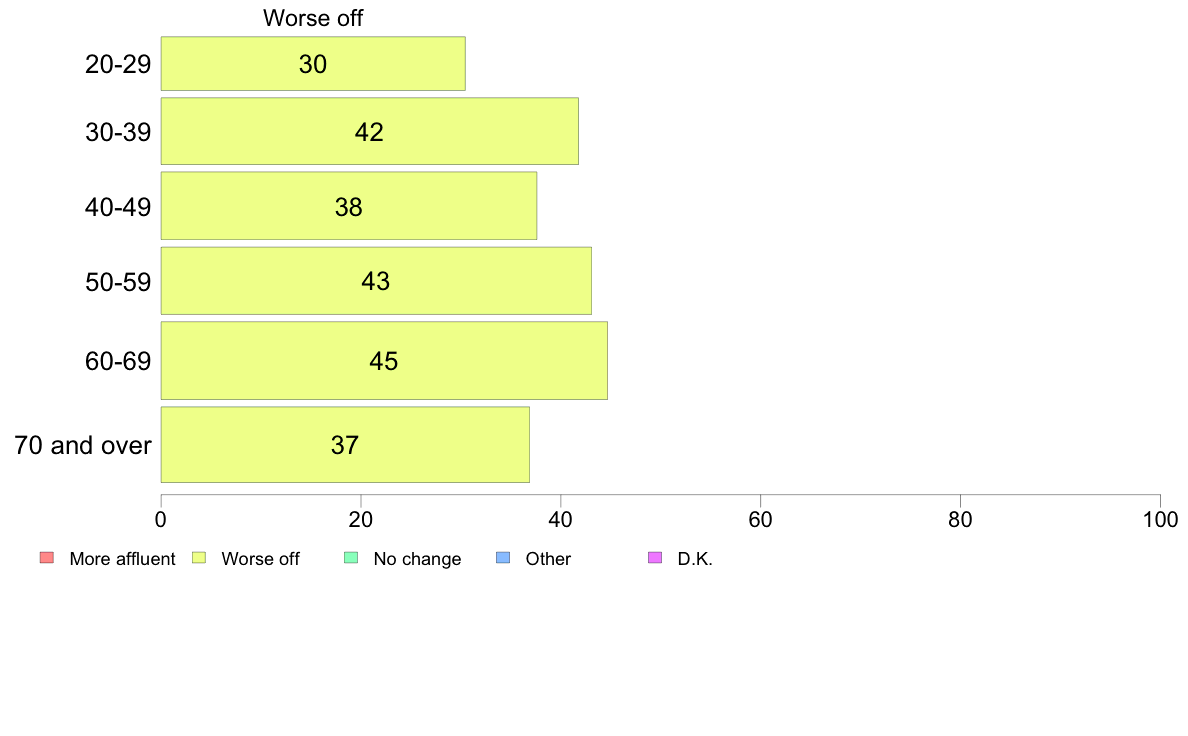
Task: Click the 60-69 age group label
Action: coord(118,361)
